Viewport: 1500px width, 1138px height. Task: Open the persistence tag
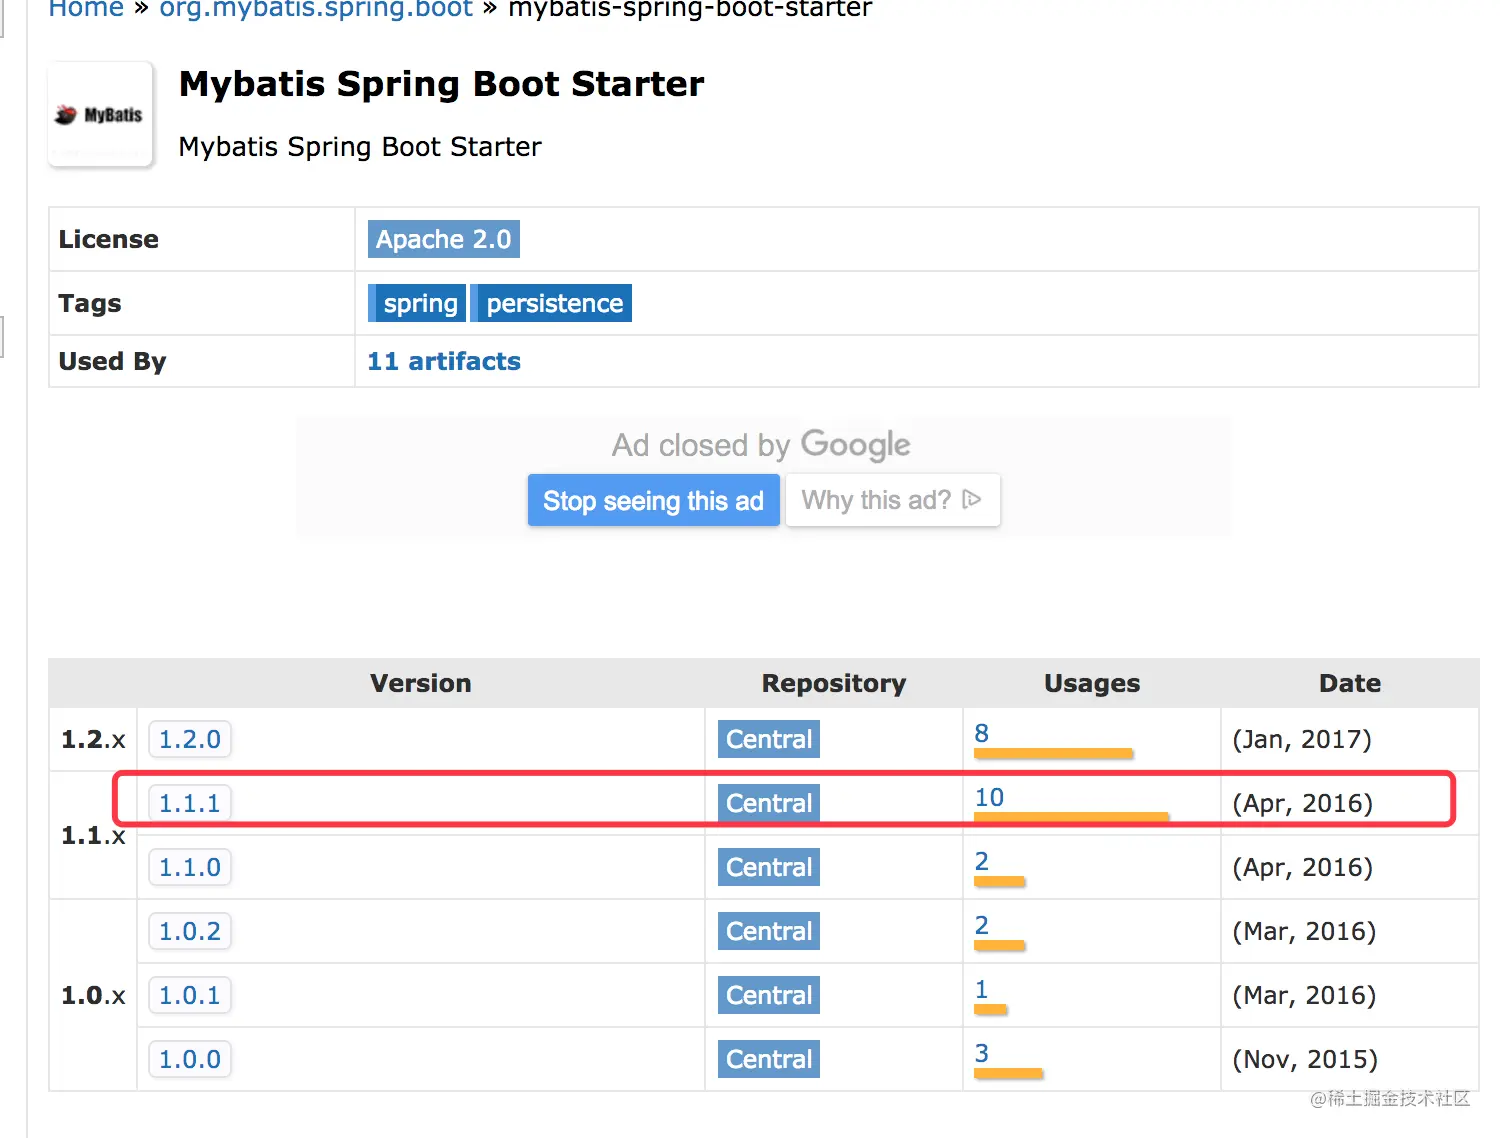(551, 303)
